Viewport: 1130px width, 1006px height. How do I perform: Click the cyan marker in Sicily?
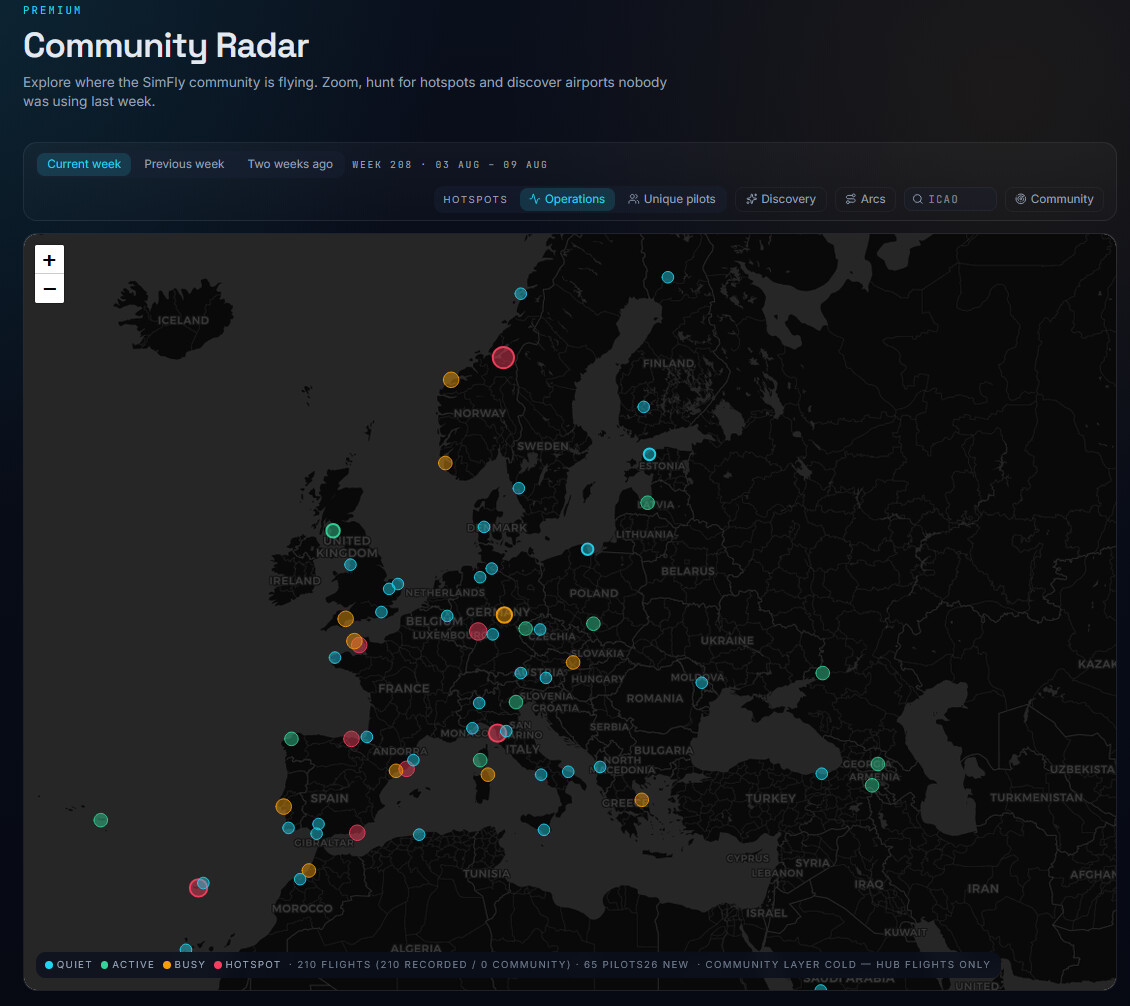point(544,830)
